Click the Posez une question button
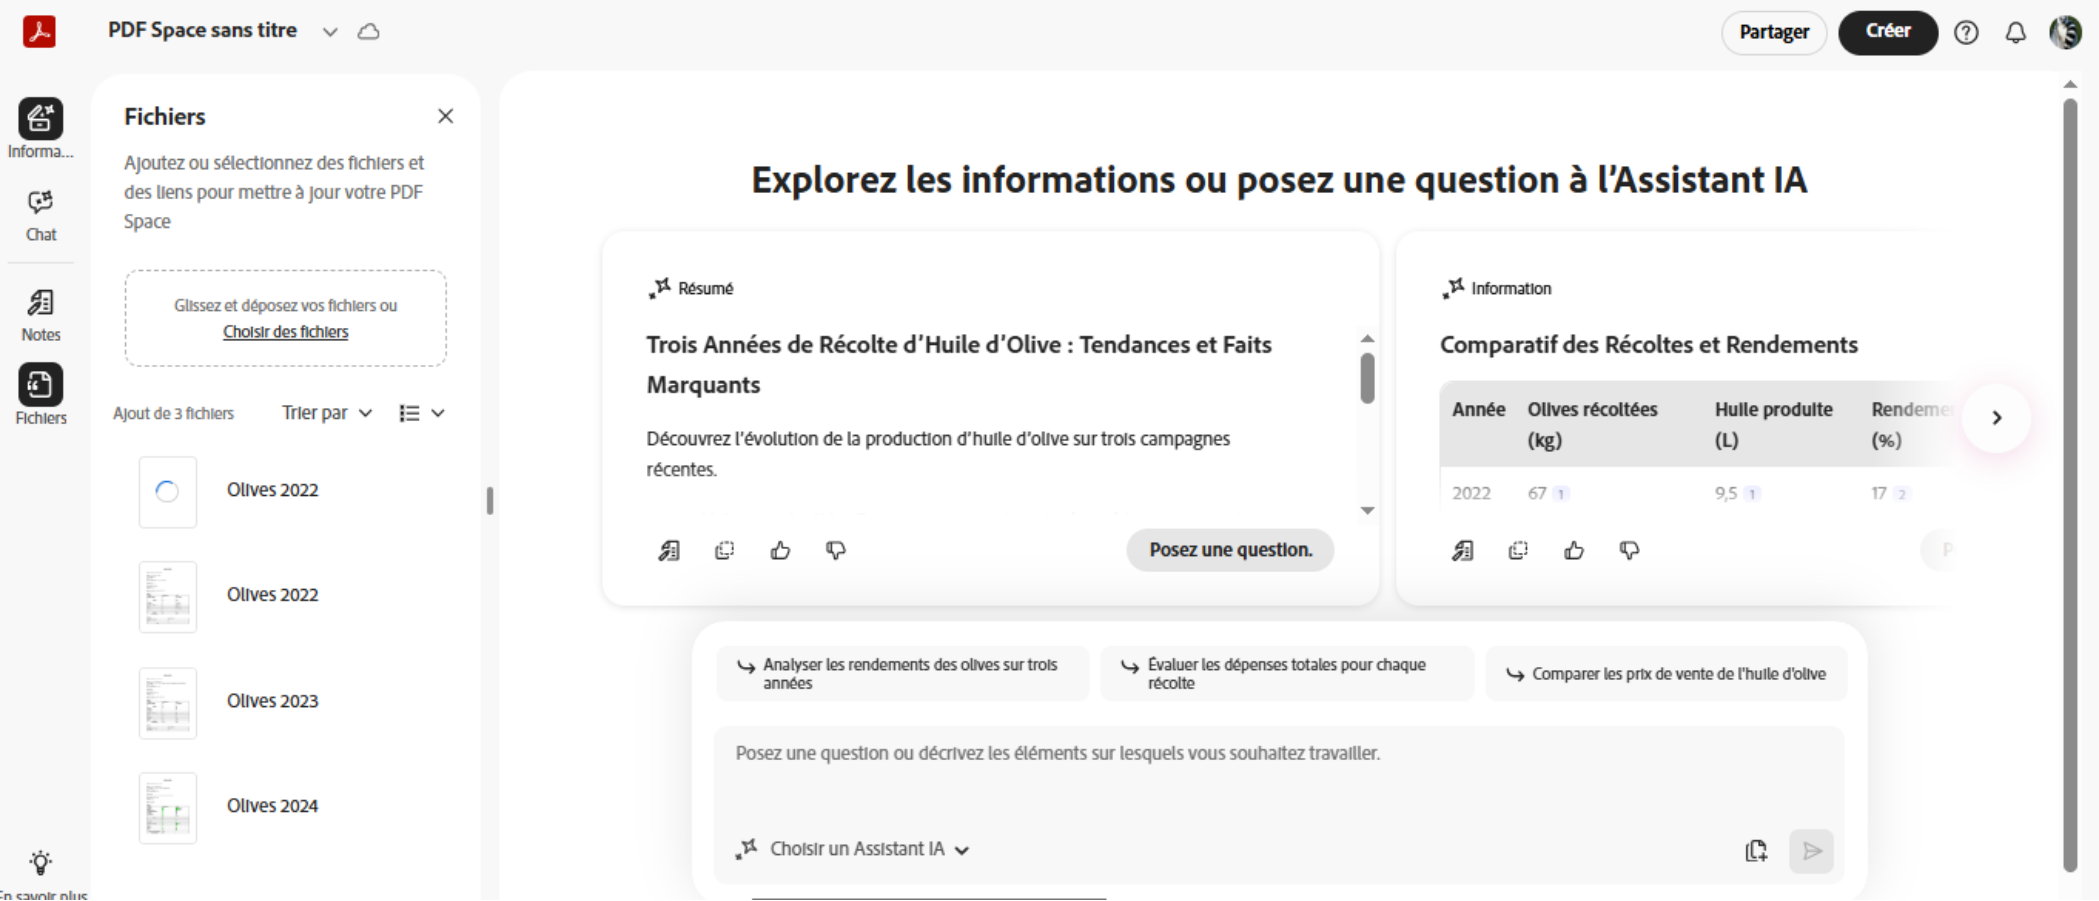This screenshot has height=901, width=2099. coord(1230,550)
